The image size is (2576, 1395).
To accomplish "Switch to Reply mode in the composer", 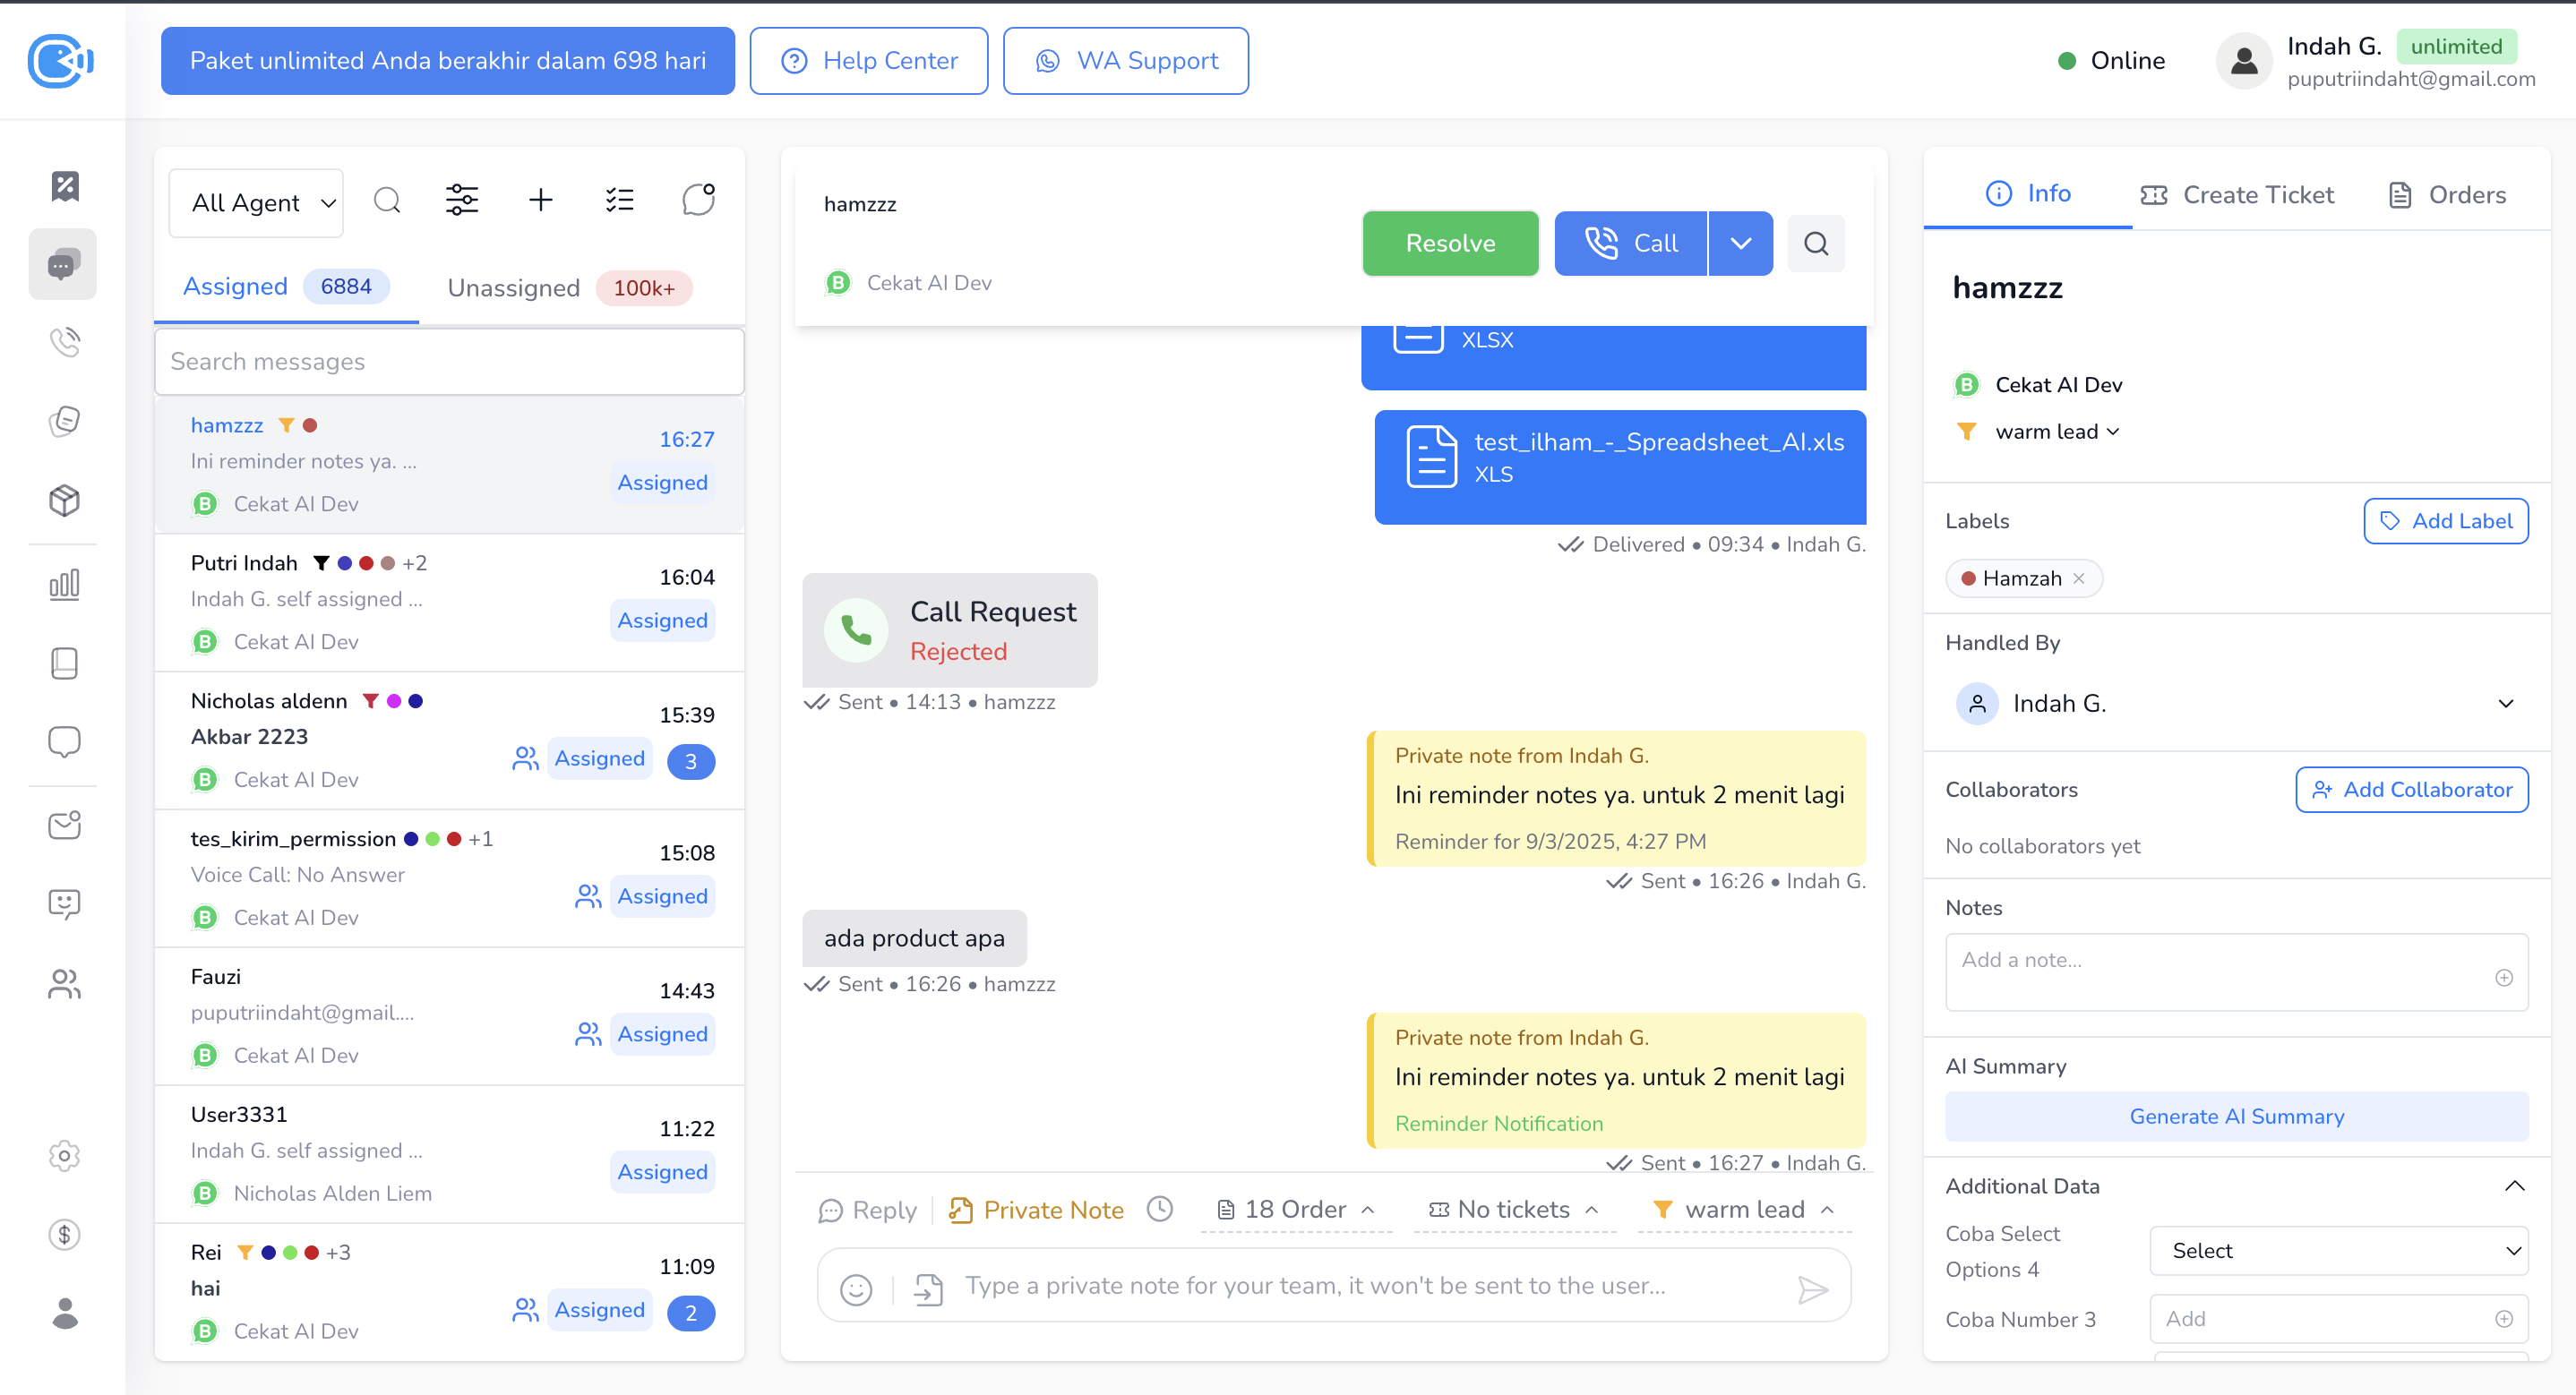I will tap(867, 1210).
